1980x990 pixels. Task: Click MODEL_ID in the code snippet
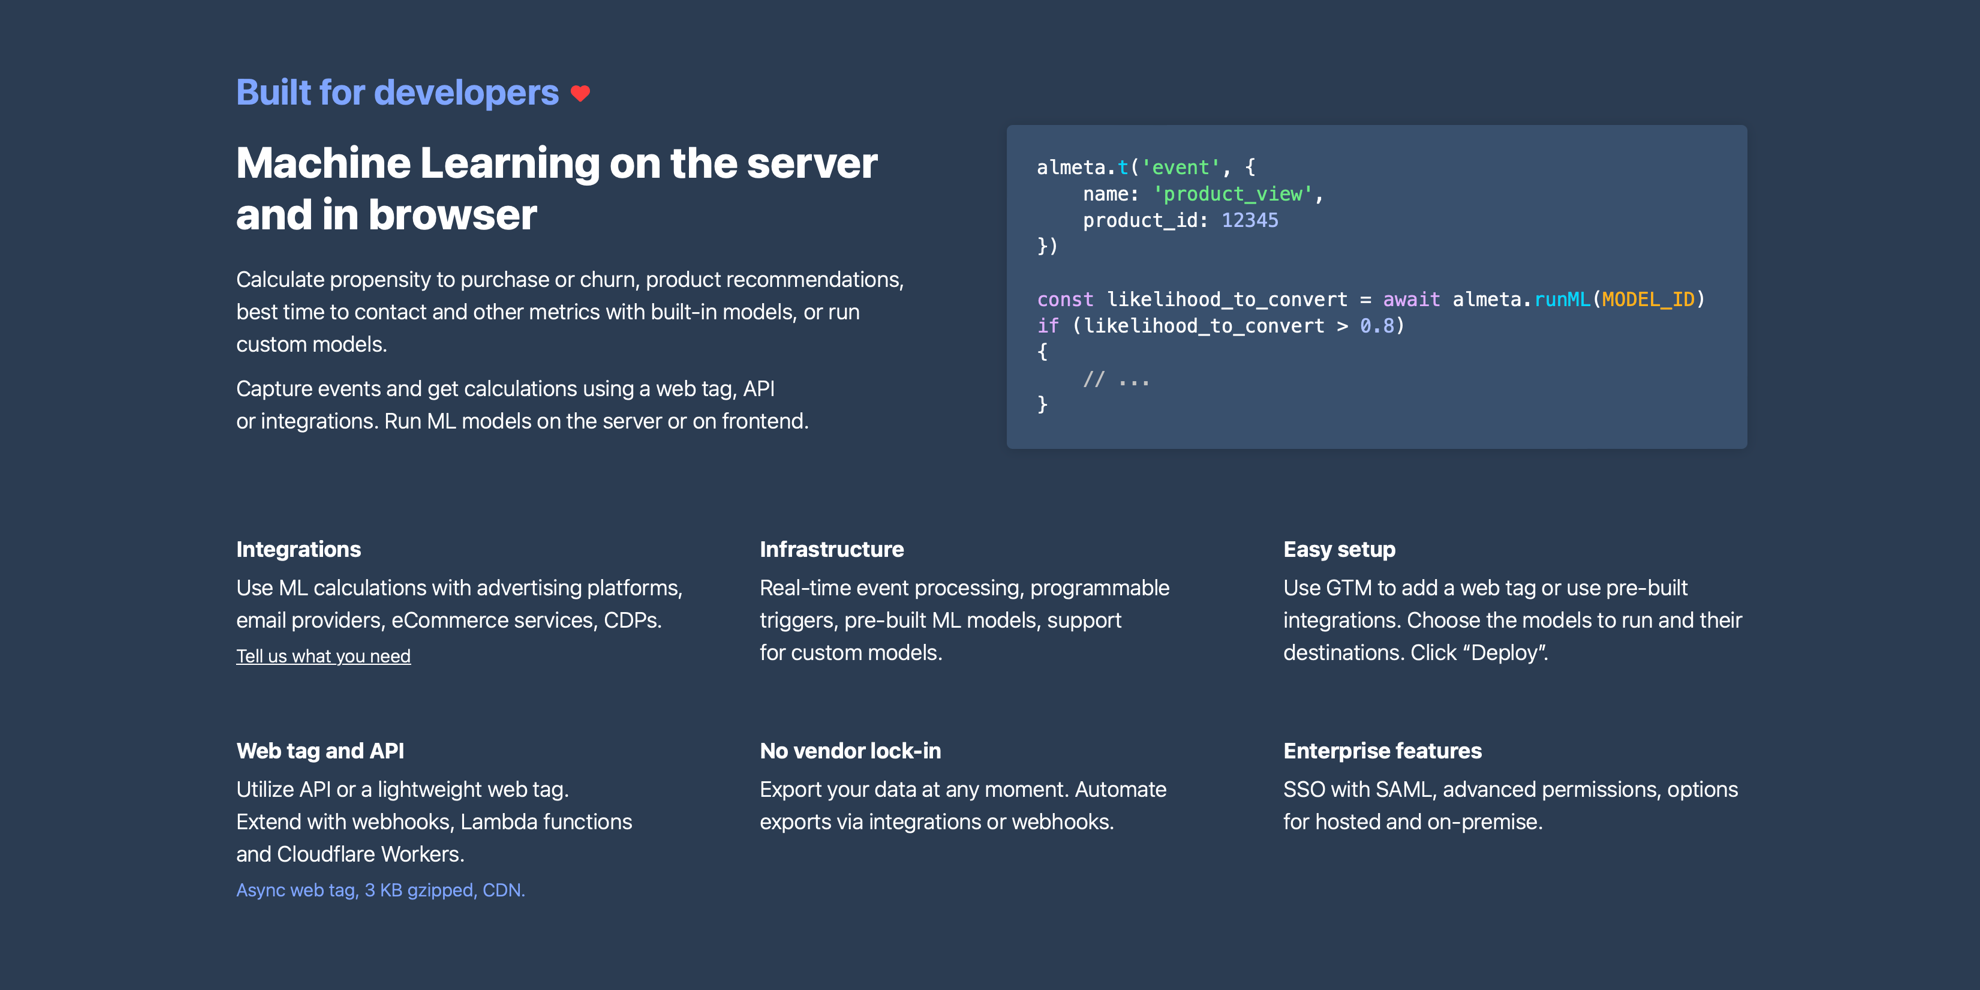[x=1648, y=299]
